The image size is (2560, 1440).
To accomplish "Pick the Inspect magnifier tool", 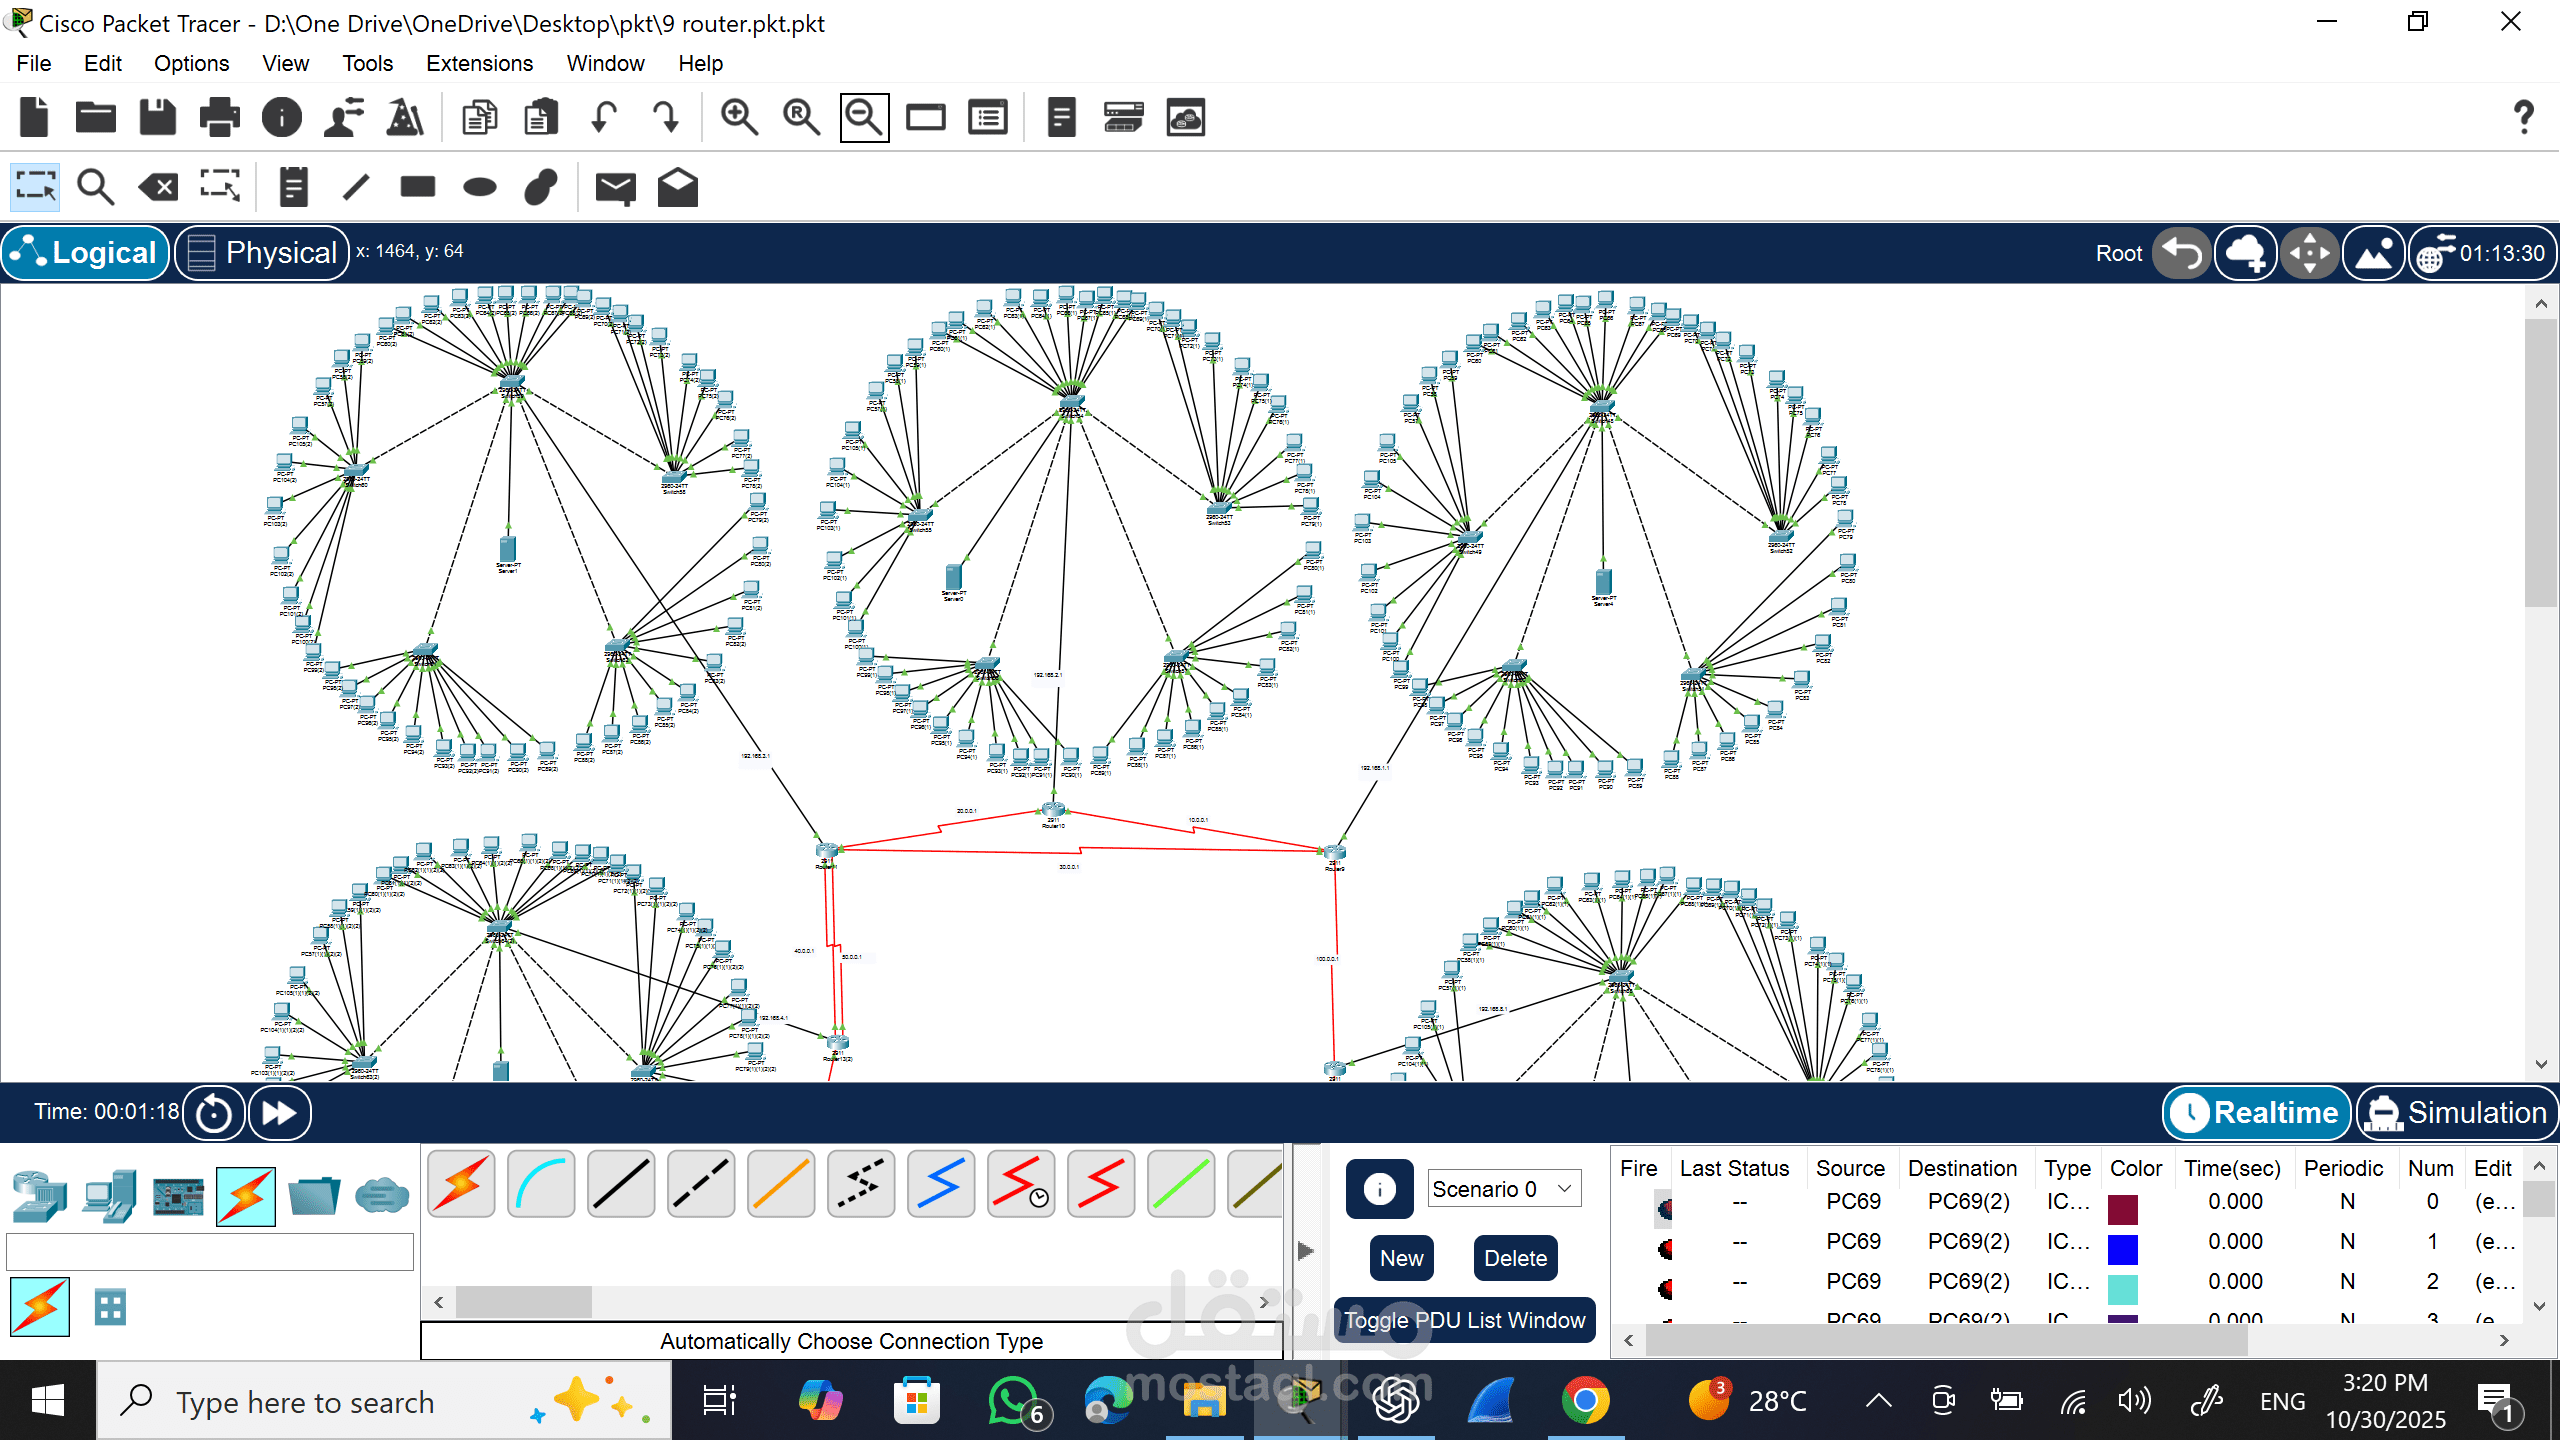I will (x=96, y=187).
